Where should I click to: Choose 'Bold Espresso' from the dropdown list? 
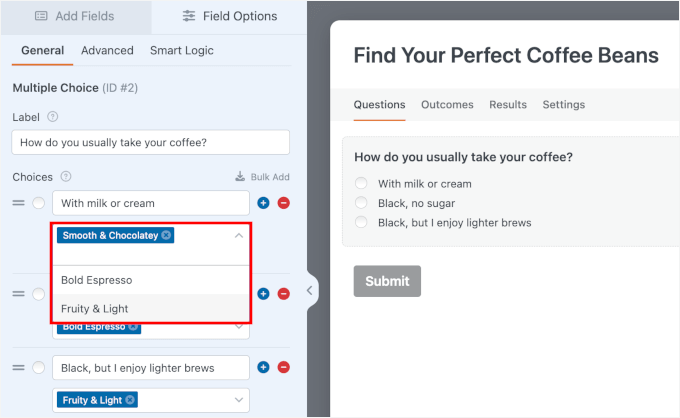click(x=96, y=280)
